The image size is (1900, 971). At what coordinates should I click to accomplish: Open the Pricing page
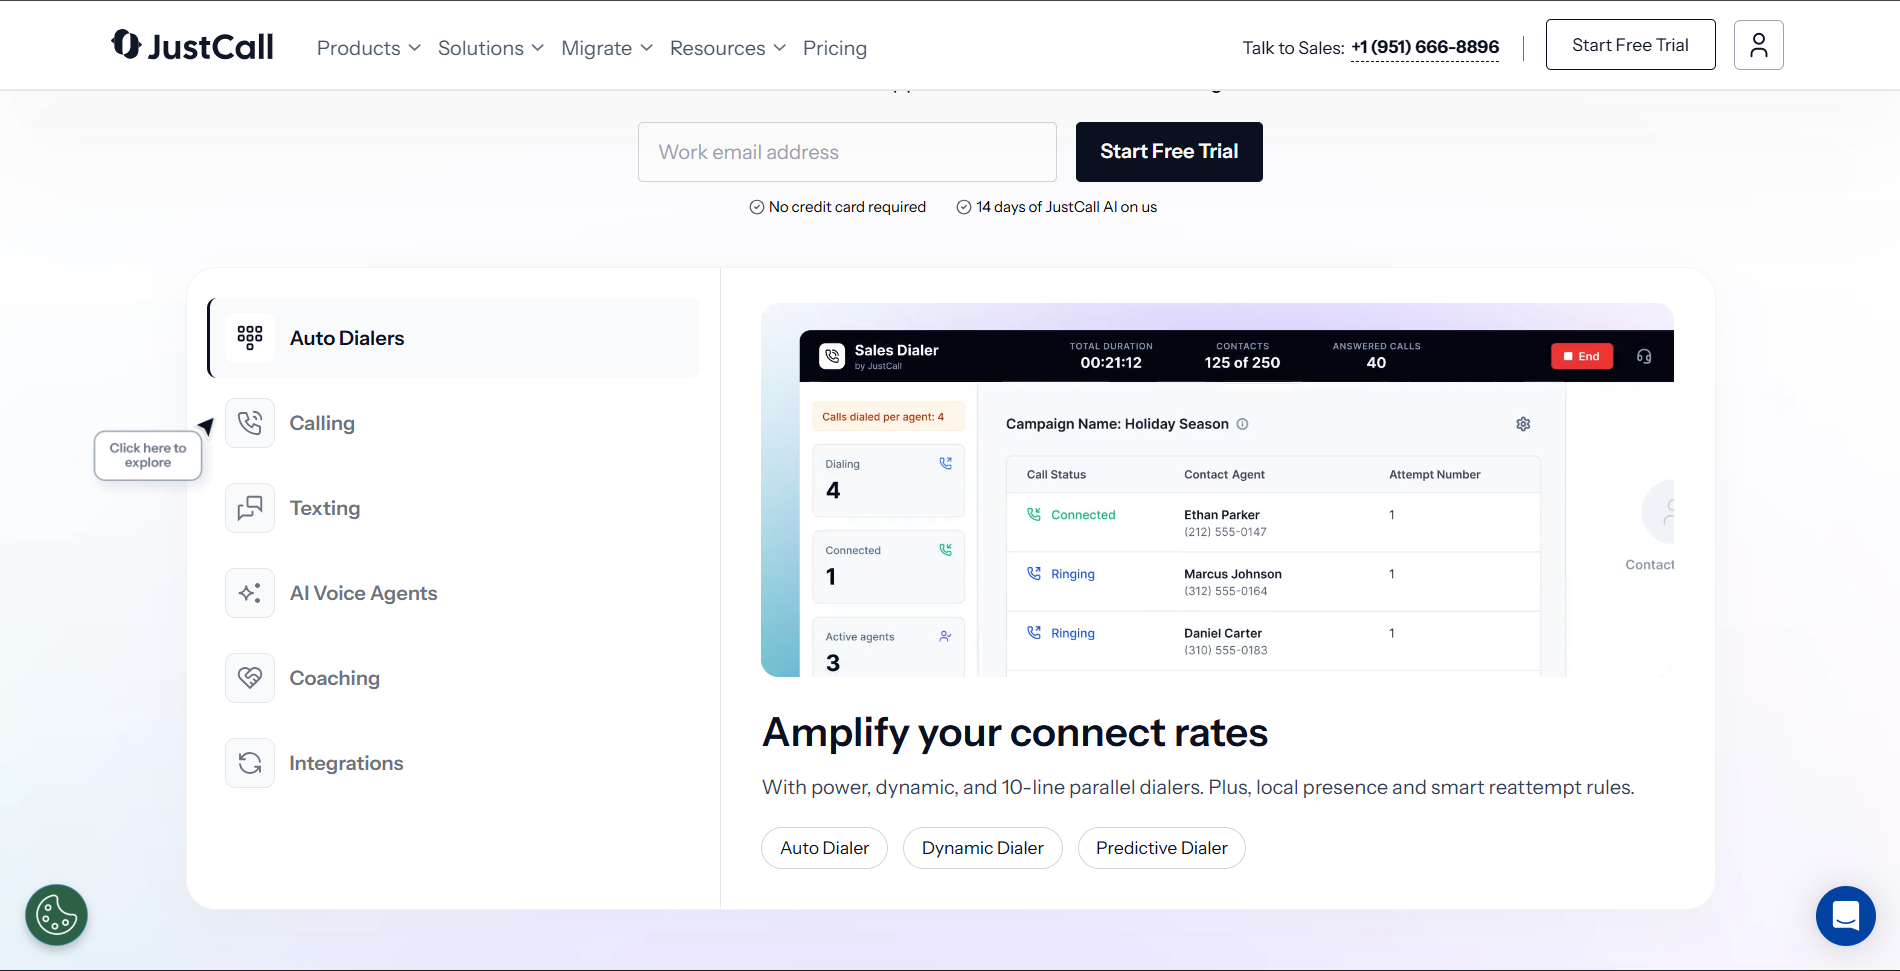(835, 48)
